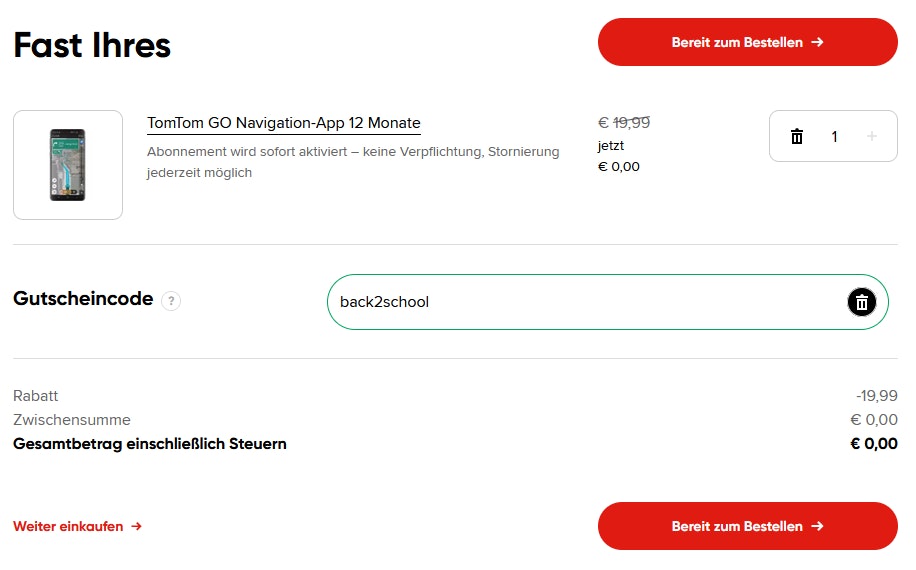Increase quantity with the plus icon

872,136
